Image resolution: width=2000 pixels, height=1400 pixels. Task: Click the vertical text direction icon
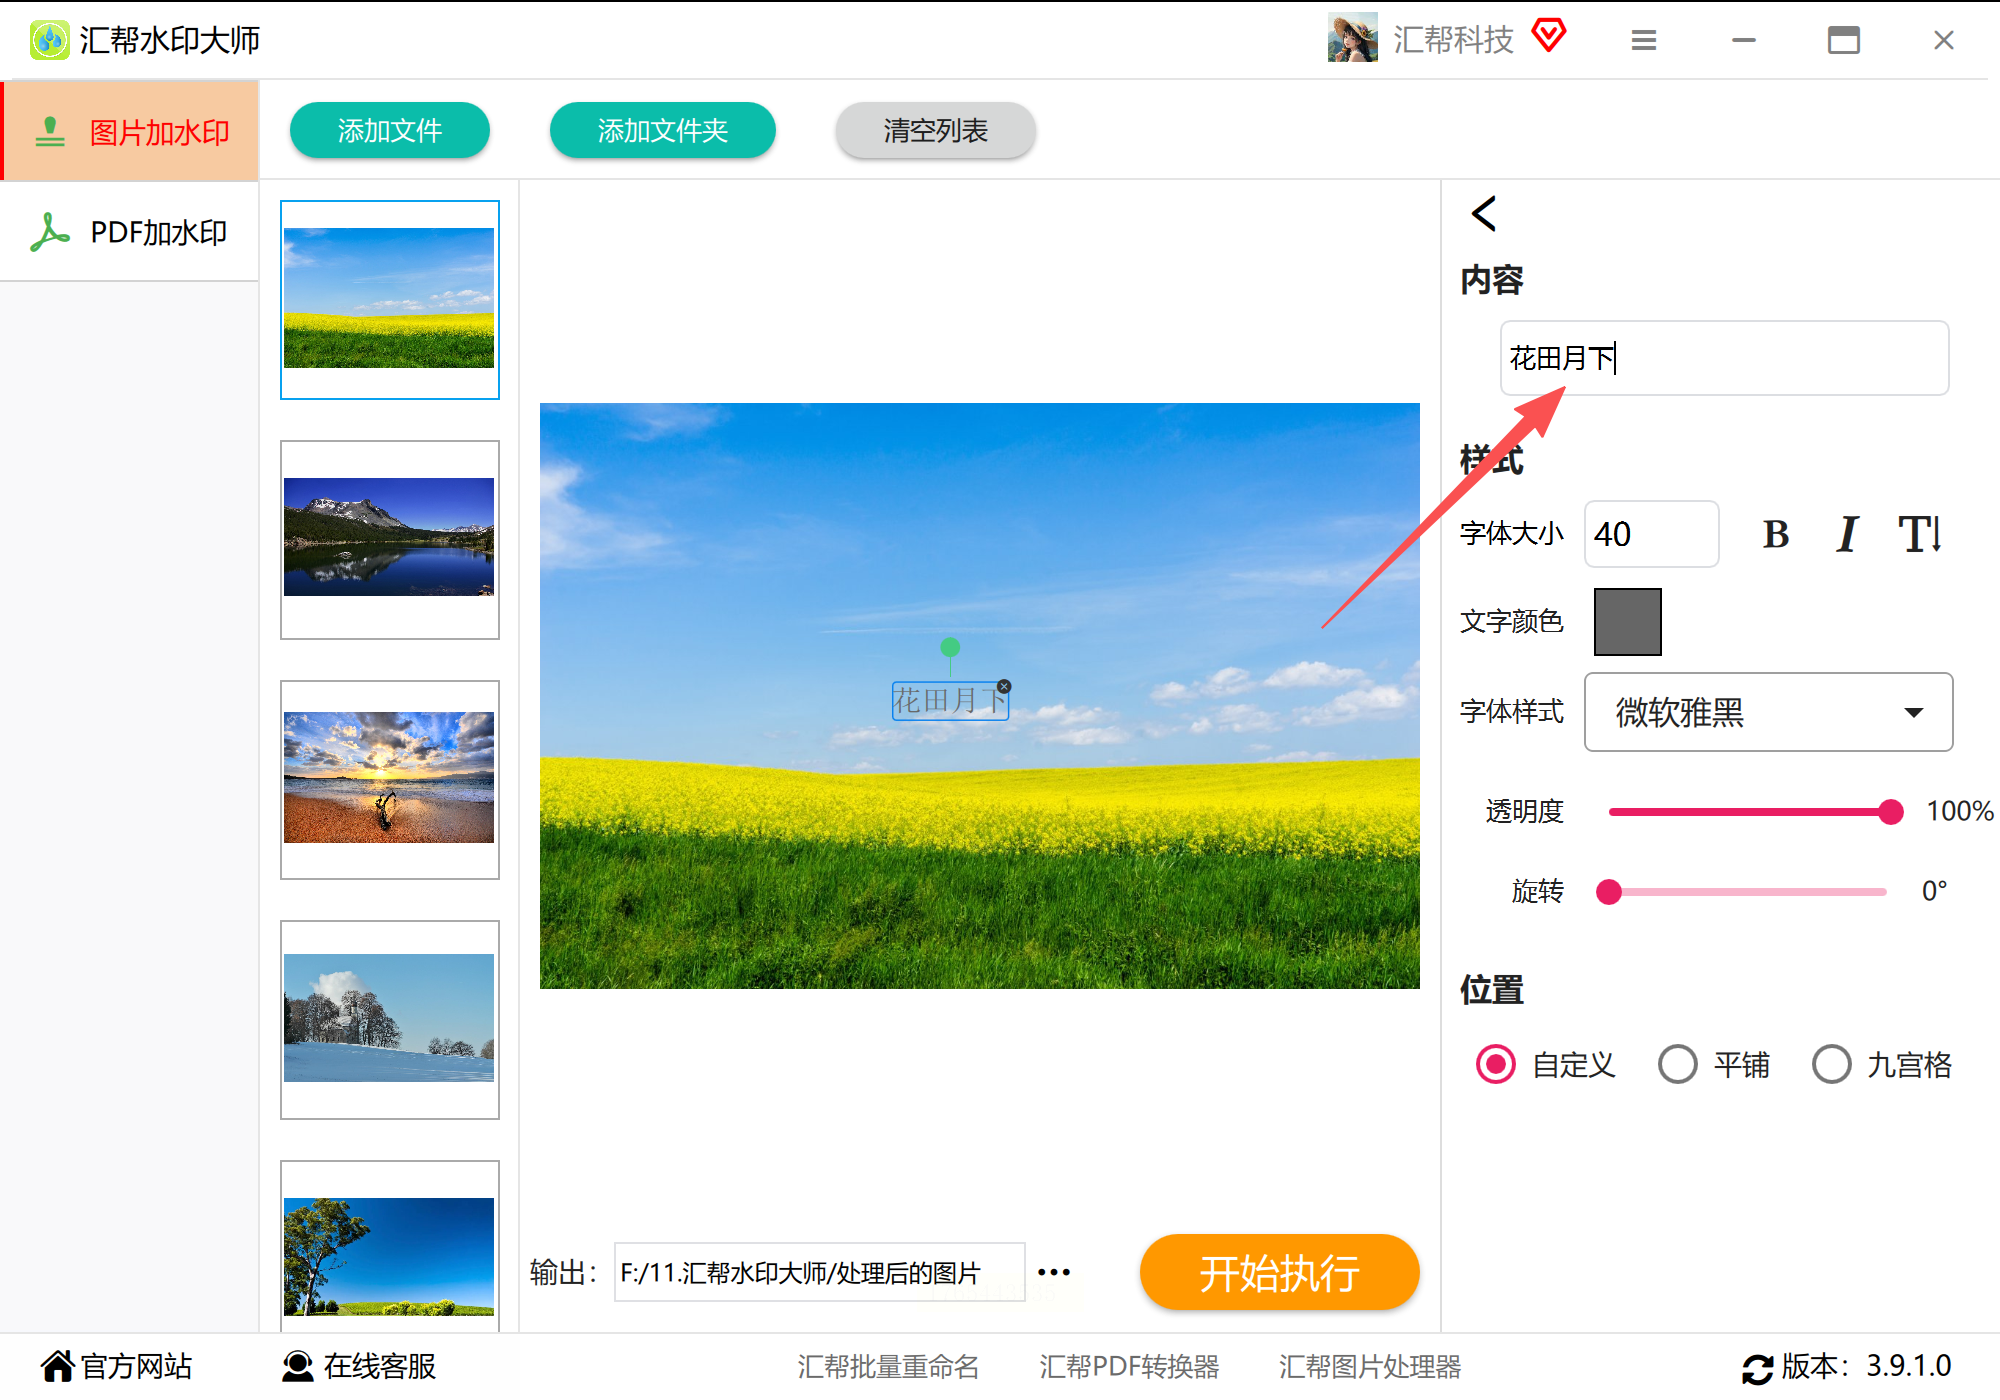(x=1920, y=535)
